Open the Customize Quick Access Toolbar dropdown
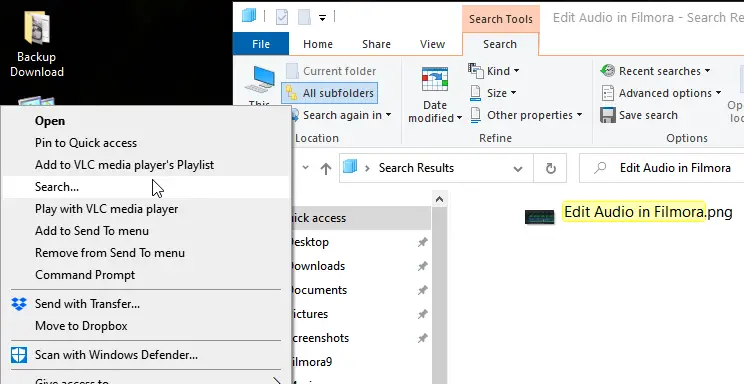Image resolution: width=744 pixels, height=384 pixels. pos(322,18)
